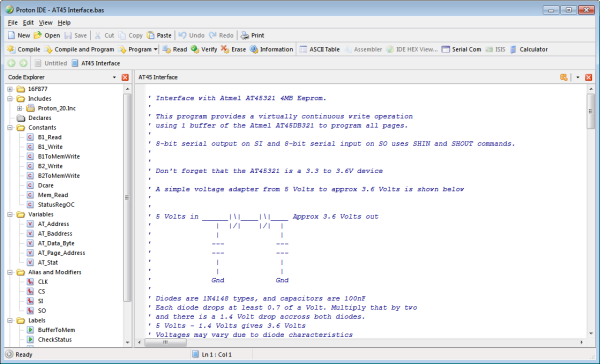Open the editor pane dropdown arrow
The width and height of the screenshot is (600, 364).
tap(578, 77)
